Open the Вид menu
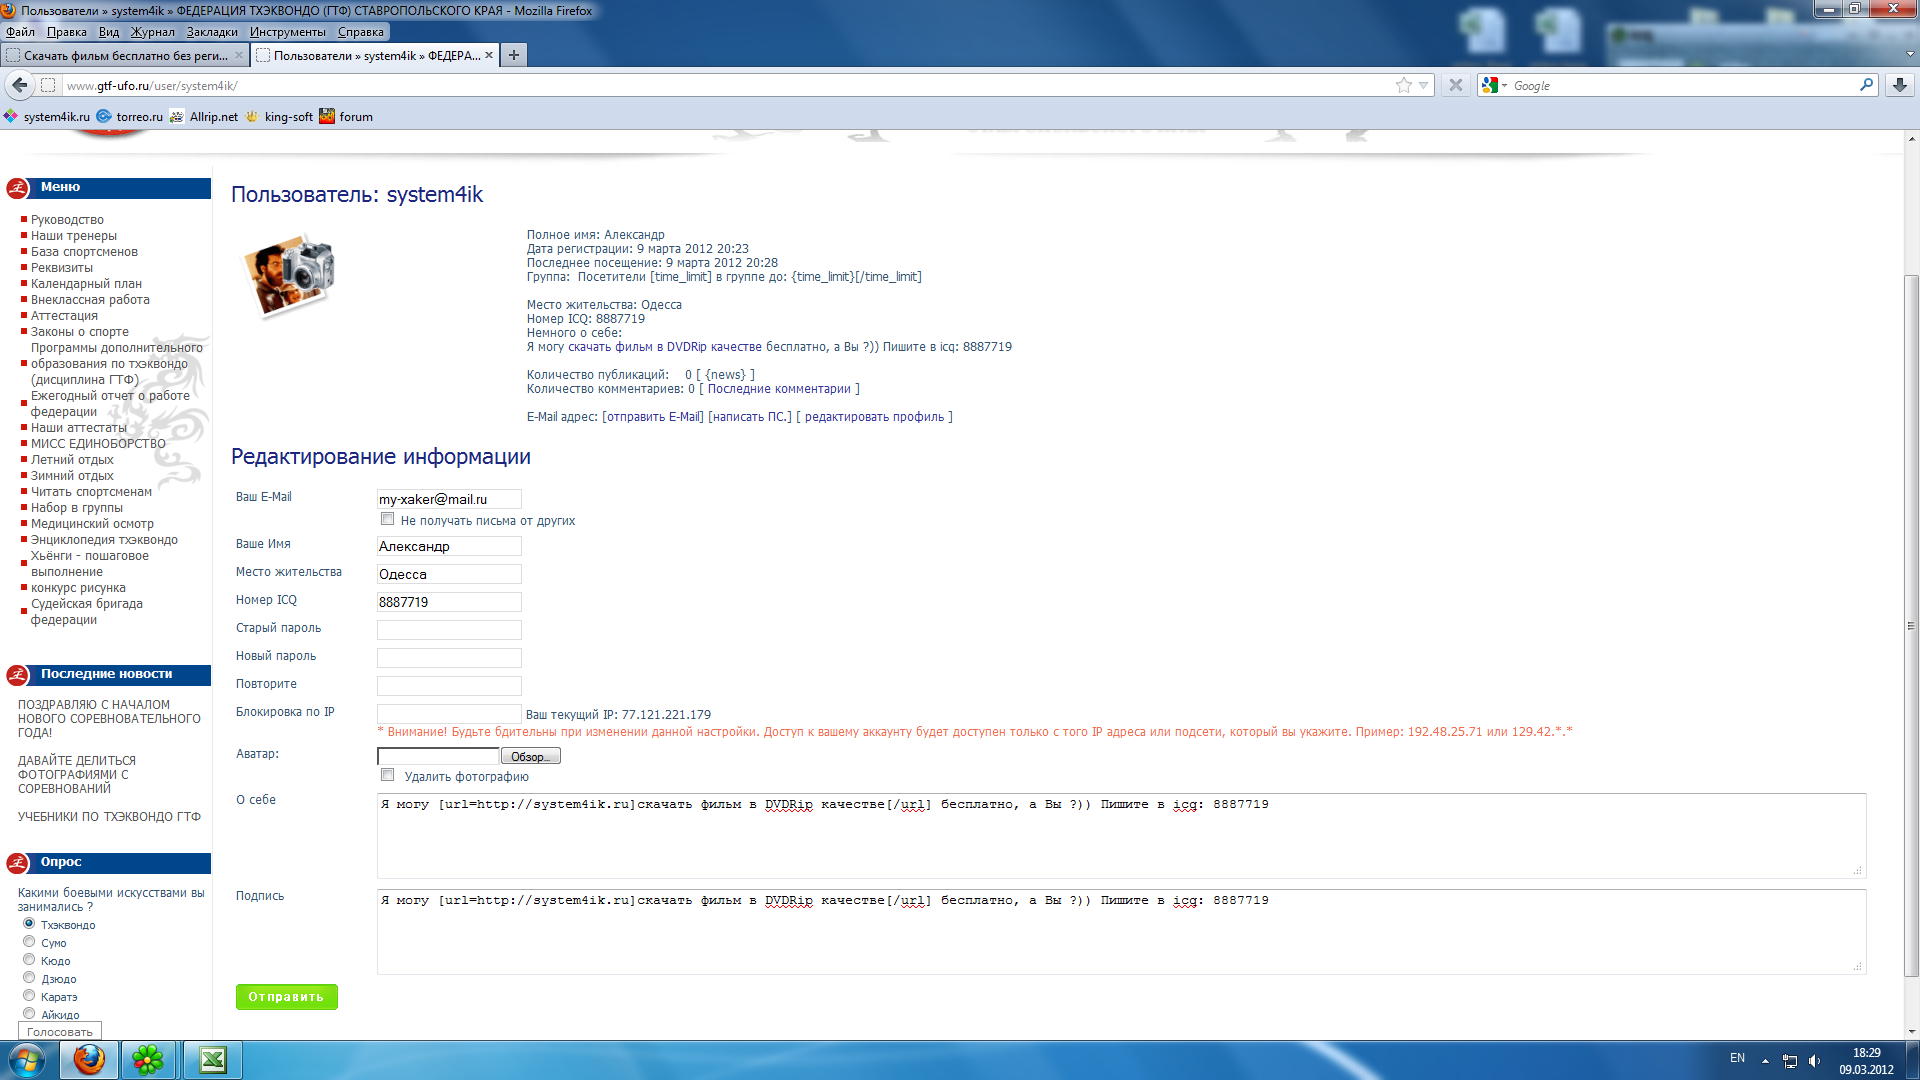The image size is (1920, 1080). tap(109, 32)
